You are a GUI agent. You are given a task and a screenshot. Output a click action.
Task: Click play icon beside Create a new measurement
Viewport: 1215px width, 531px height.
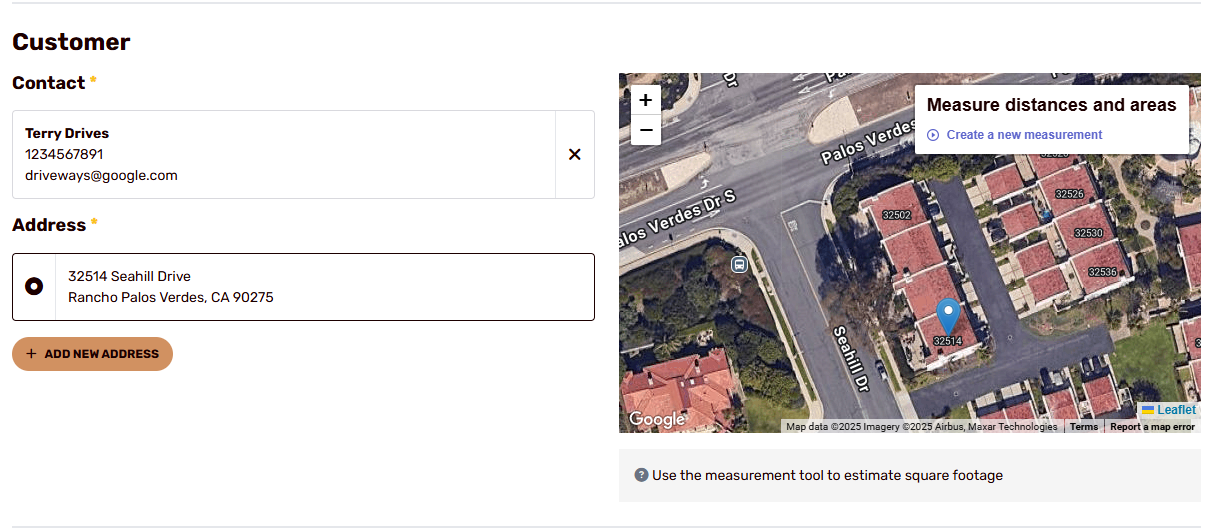click(933, 135)
